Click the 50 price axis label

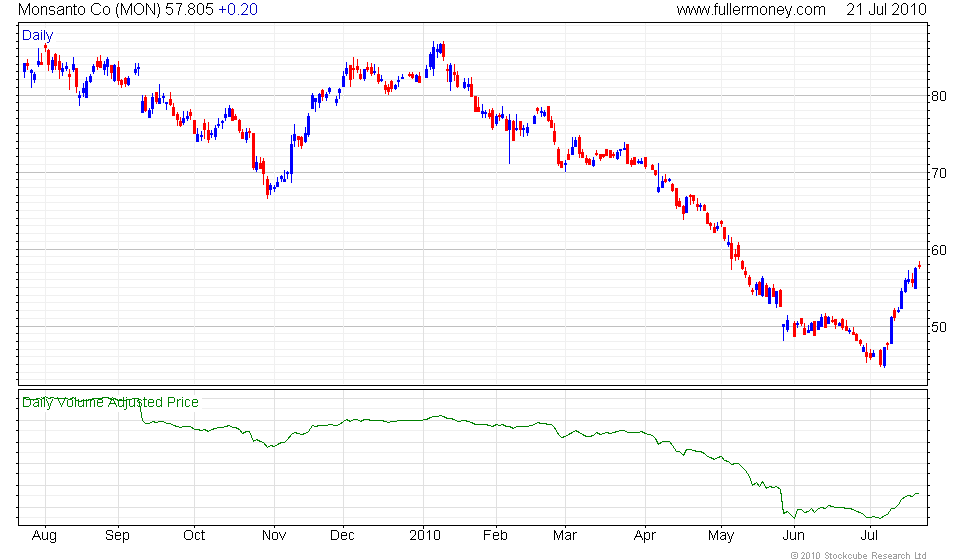(939, 327)
